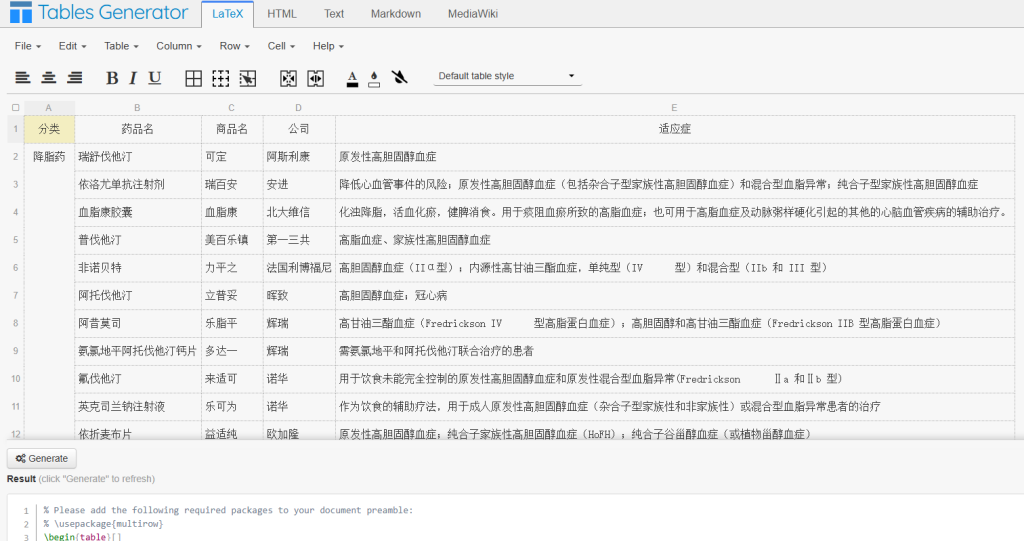Select the 血脂康胶囊 cell
This screenshot has height=541, width=1024.
[138, 212]
